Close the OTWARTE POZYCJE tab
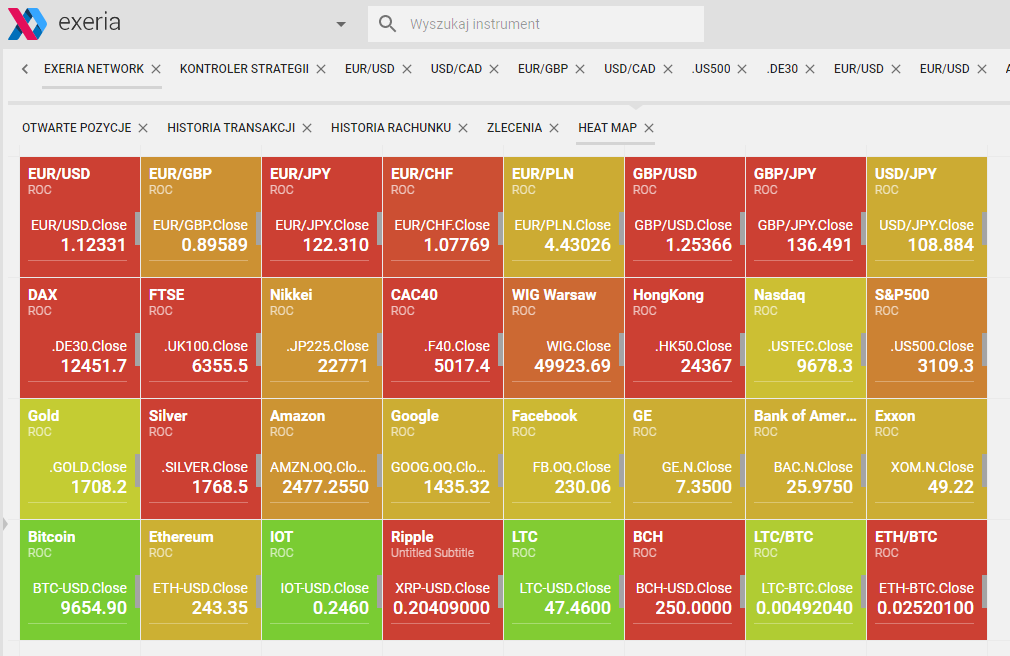1010x656 pixels. tap(143, 128)
